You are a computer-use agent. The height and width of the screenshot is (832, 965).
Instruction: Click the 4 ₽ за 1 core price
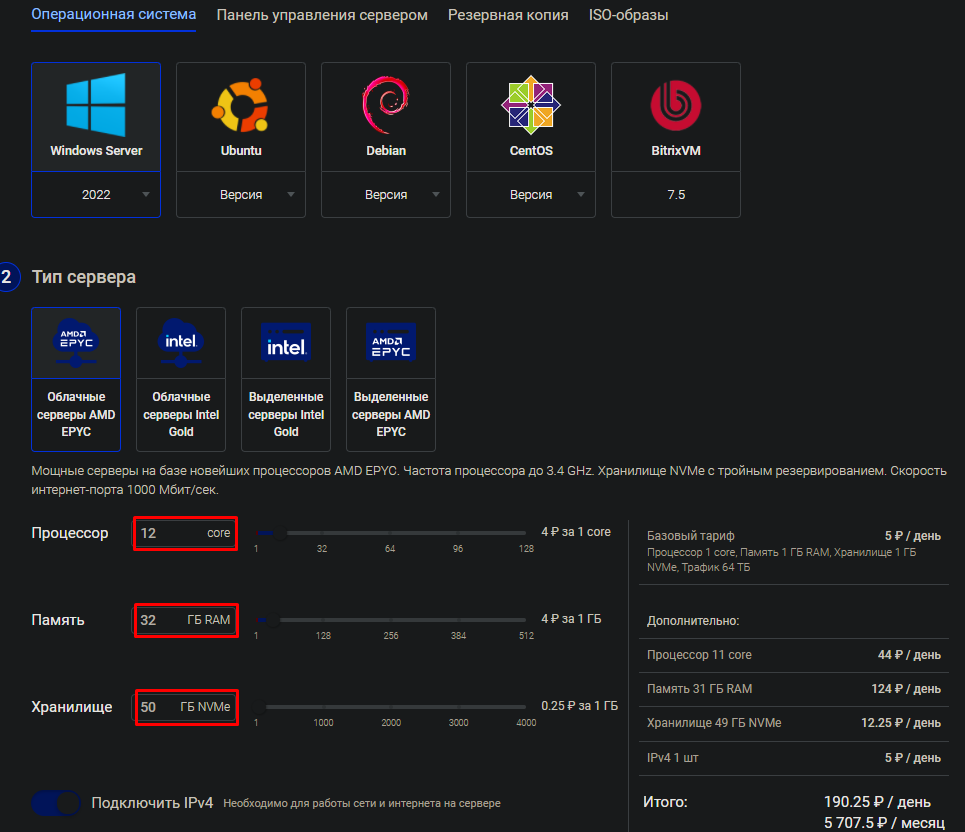(x=576, y=532)
